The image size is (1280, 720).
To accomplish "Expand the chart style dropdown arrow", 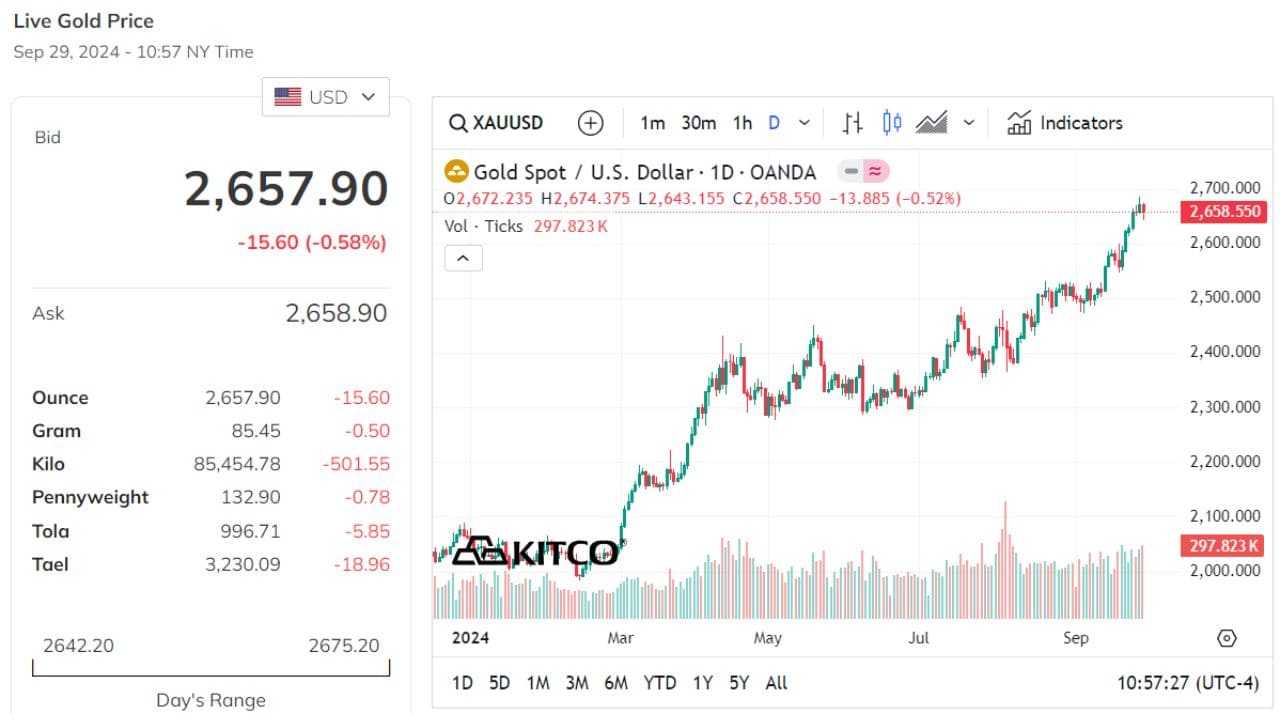I will 968,123.
